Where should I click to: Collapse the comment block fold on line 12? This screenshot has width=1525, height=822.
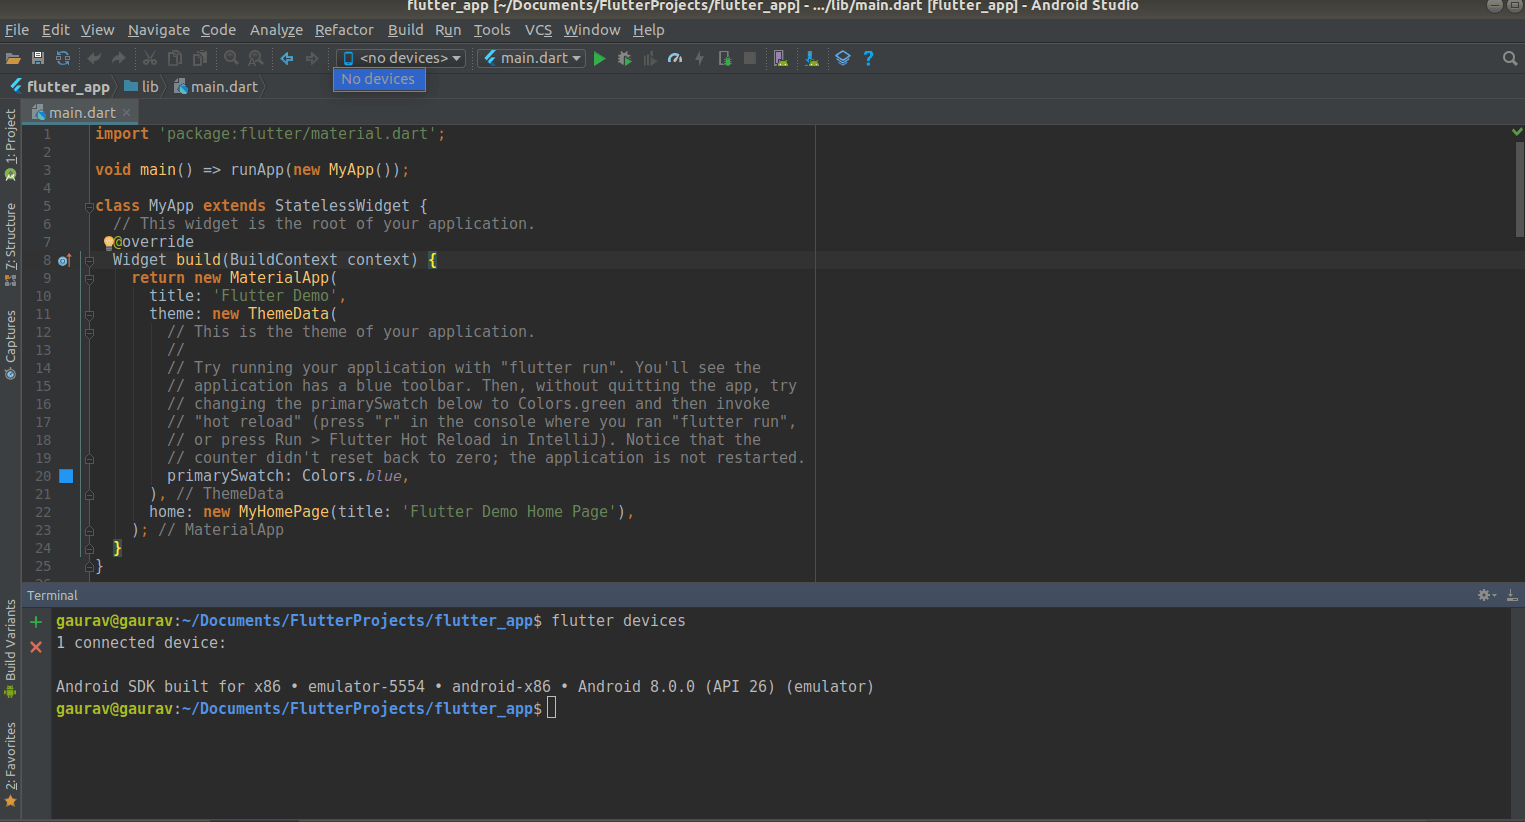89,332
